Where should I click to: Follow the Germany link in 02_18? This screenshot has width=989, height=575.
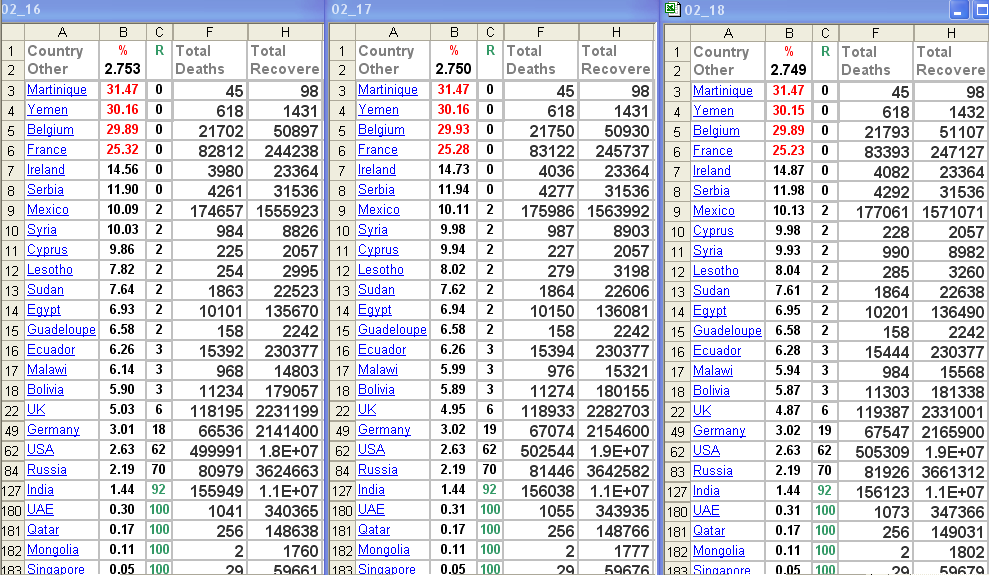(x=719, y=431)
